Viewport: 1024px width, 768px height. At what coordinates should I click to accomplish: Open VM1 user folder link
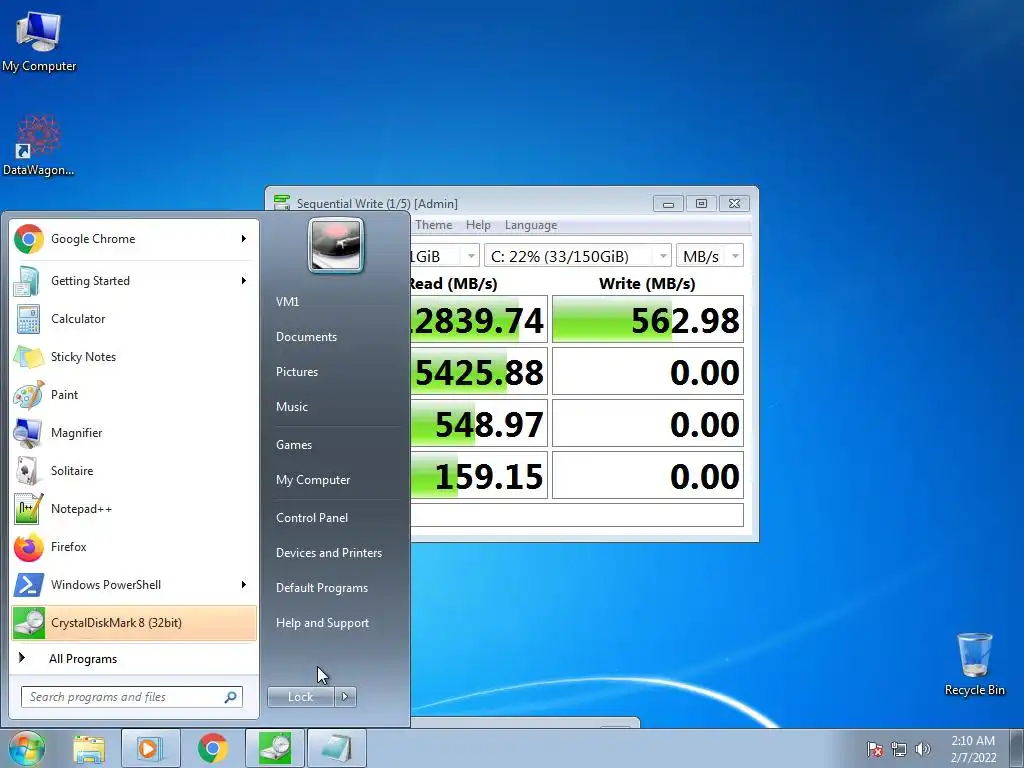click(x=287, y=302)
